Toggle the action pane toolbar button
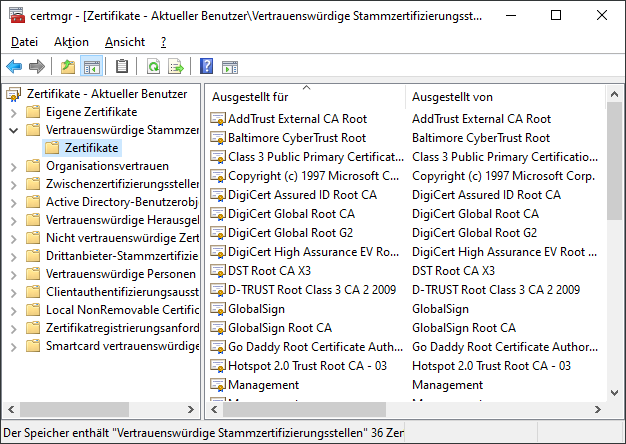Image resolution: width=626 pixels, height=444 pixels. (230, 67)
